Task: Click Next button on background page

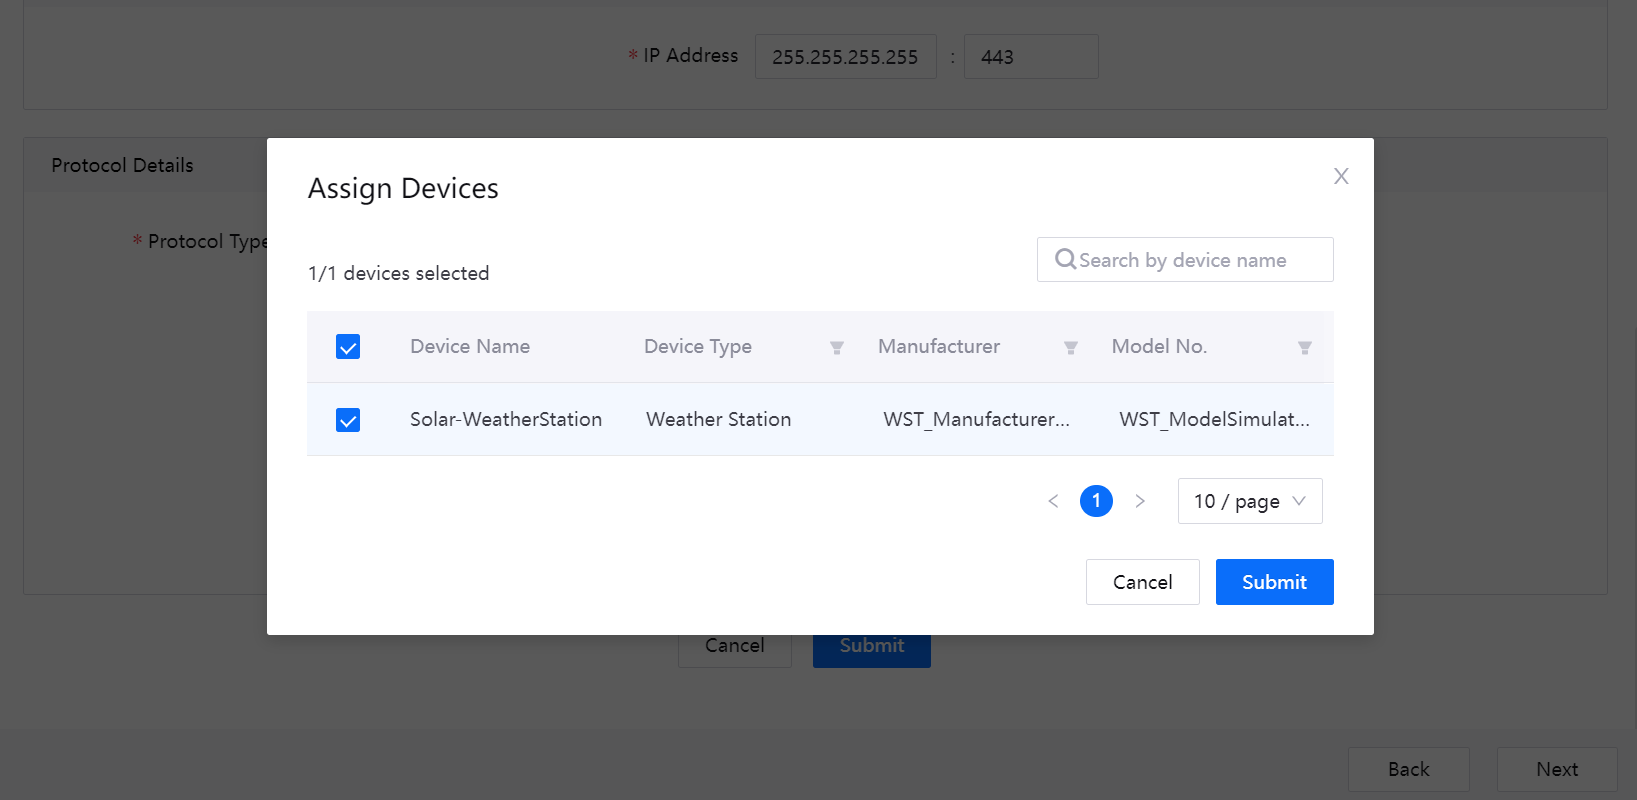Action: point(1557,769)
